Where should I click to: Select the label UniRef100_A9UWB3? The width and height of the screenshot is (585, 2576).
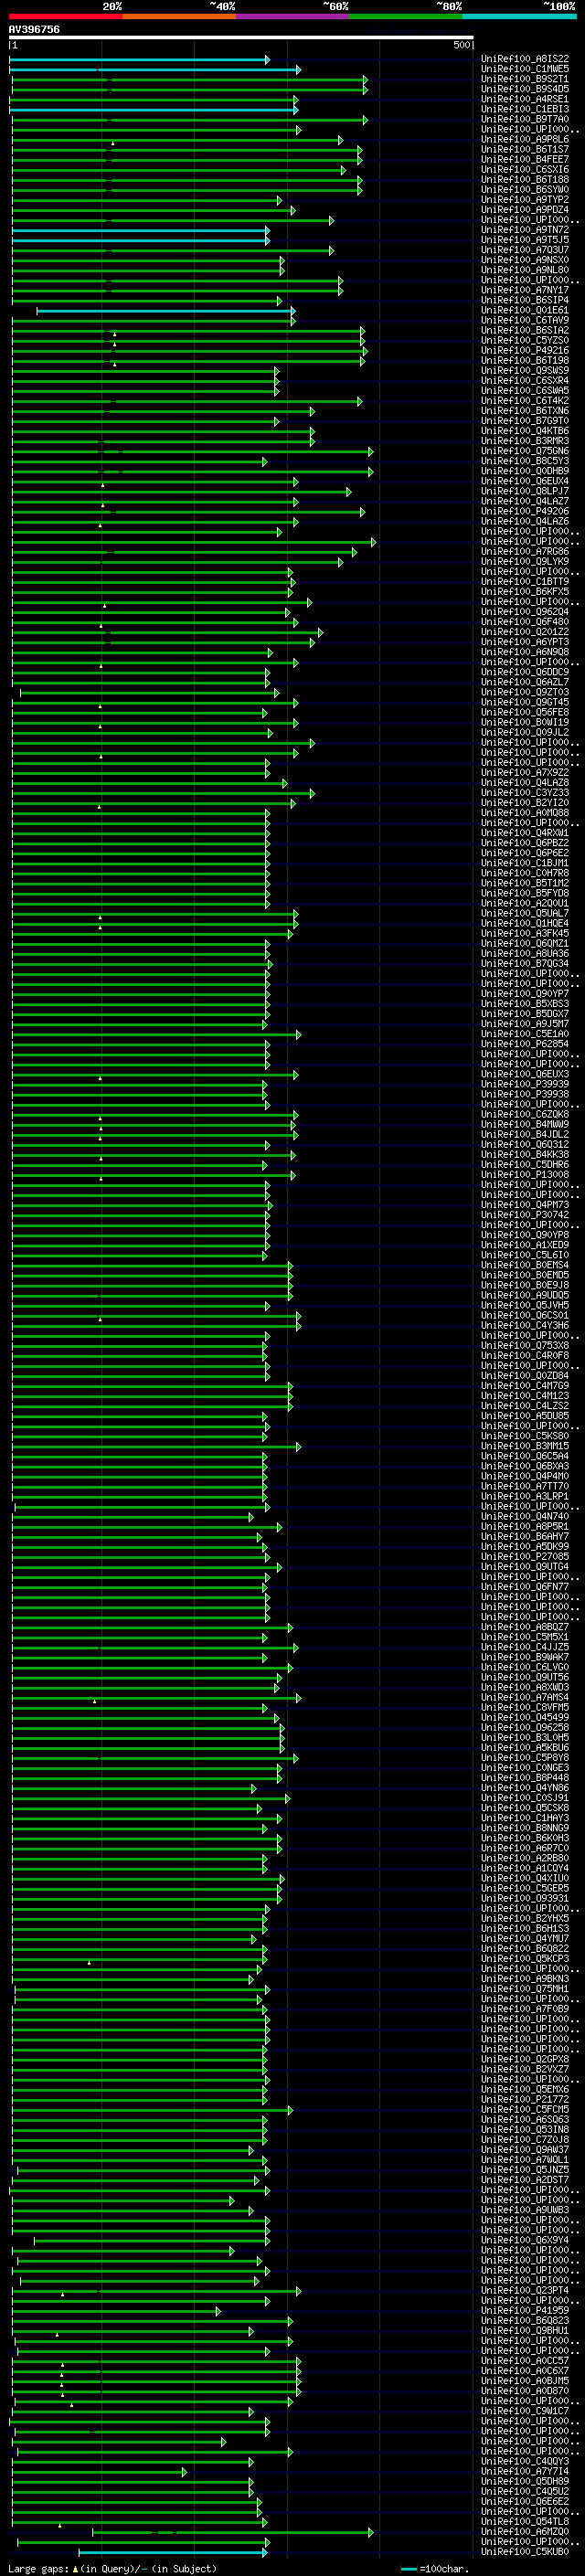(525, 2209)
